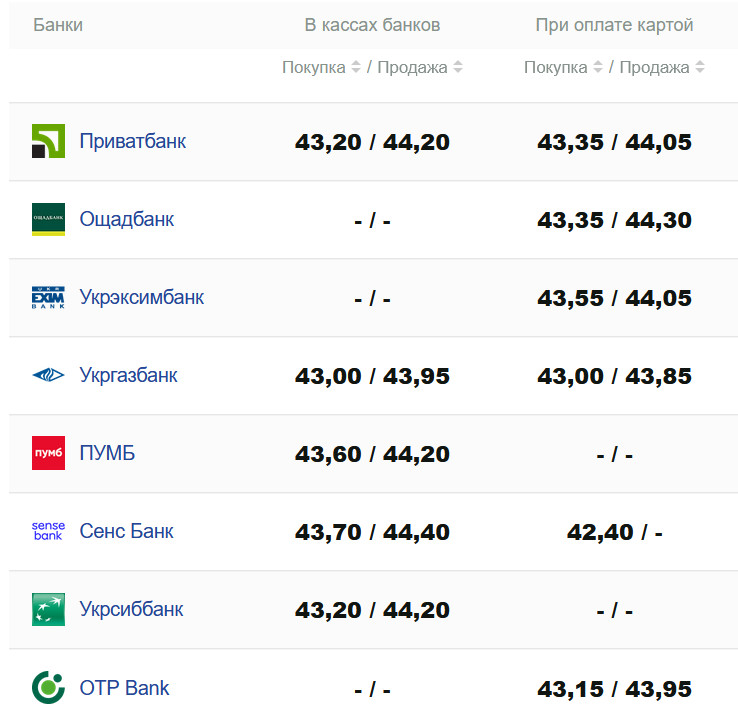The width and height of the screenshot is (738, 721).
Task: Go to the Укргазбанк page
Action: coord(129,375)
